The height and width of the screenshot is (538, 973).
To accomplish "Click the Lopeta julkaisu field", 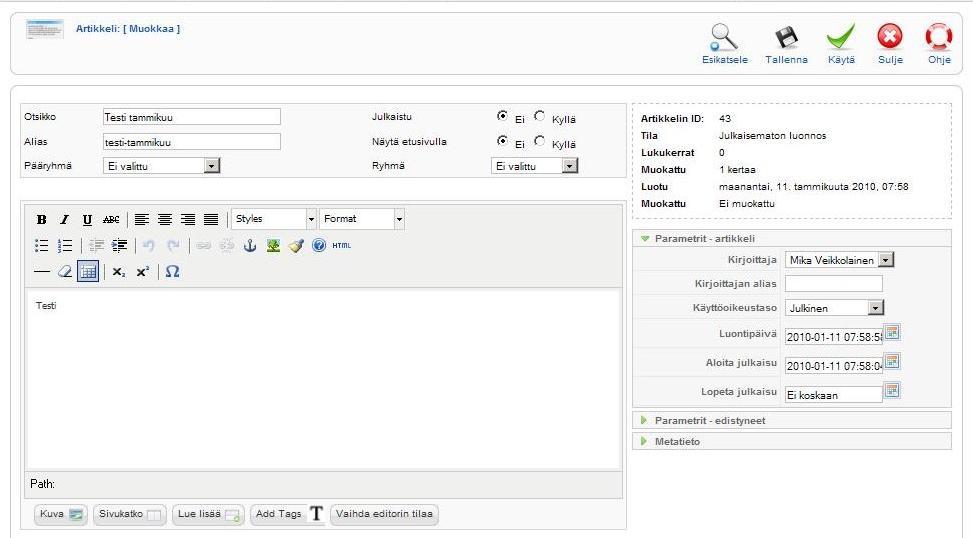I will pyautogui.click(x=833, y=395).
